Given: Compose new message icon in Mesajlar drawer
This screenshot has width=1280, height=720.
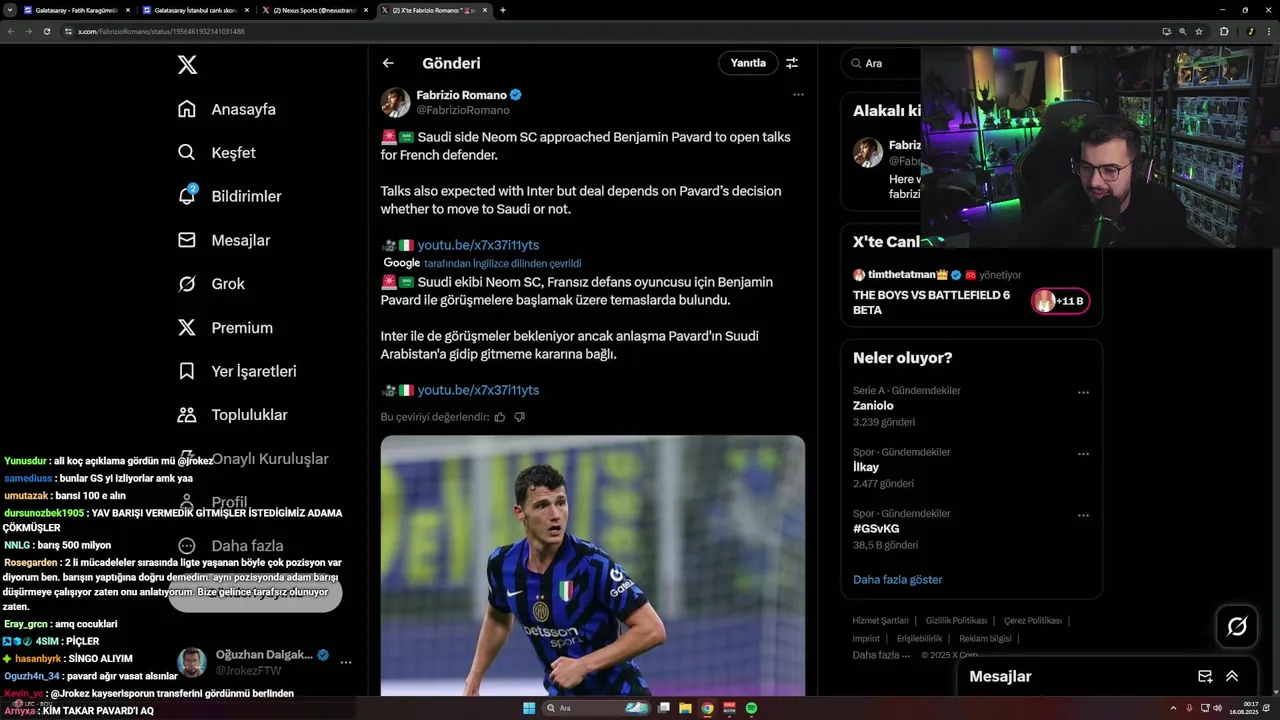Looking at the screenshot, I should tap(1205, 676).
